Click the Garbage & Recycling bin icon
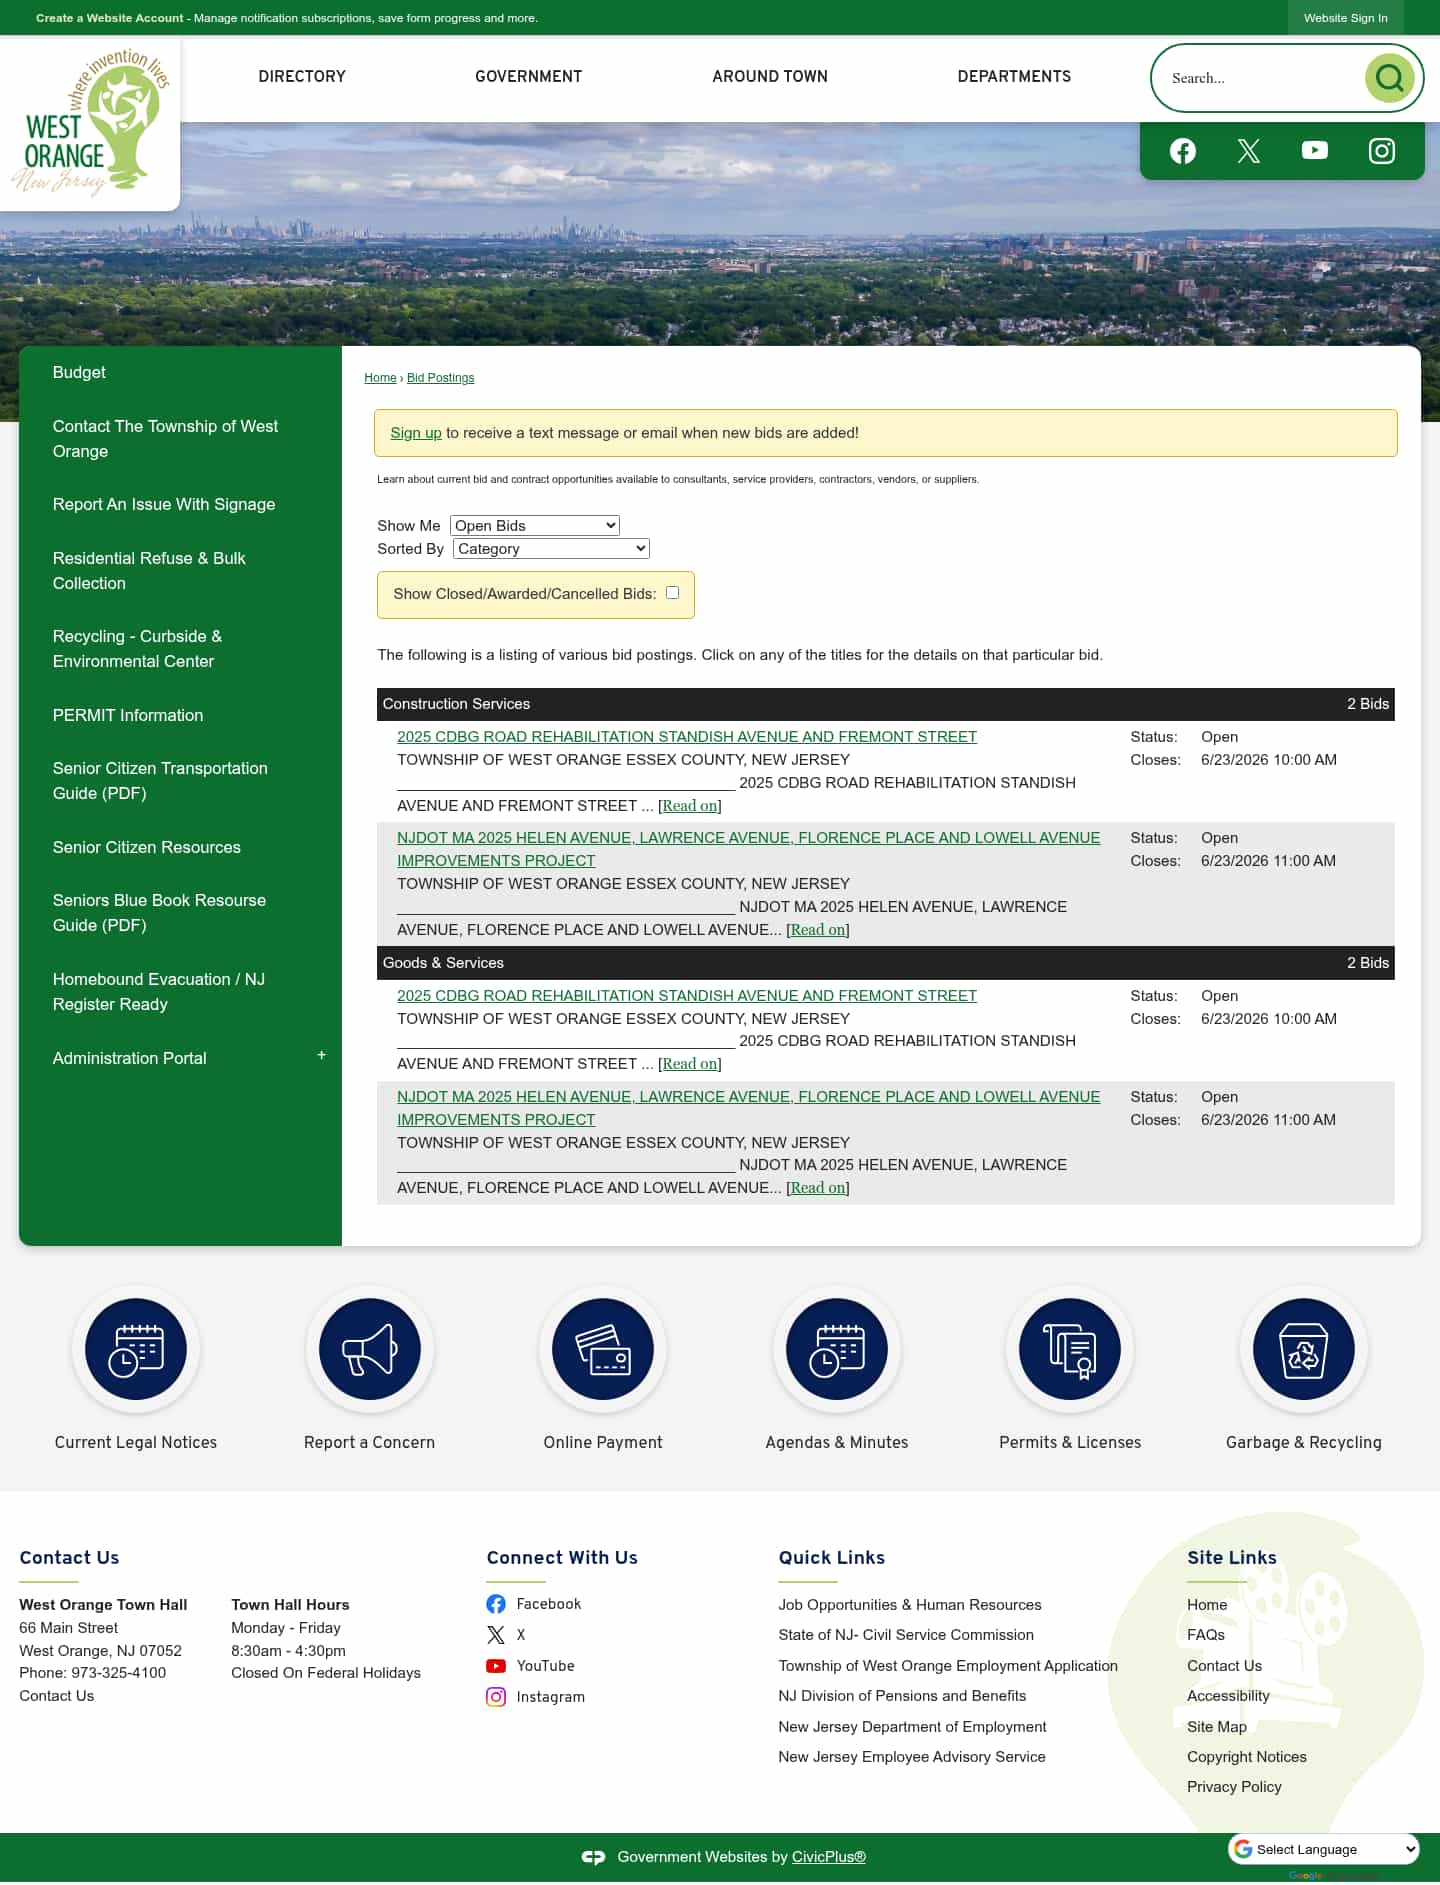The height and width of the screenshot is (1885, 1440). click(1304, 1349)
